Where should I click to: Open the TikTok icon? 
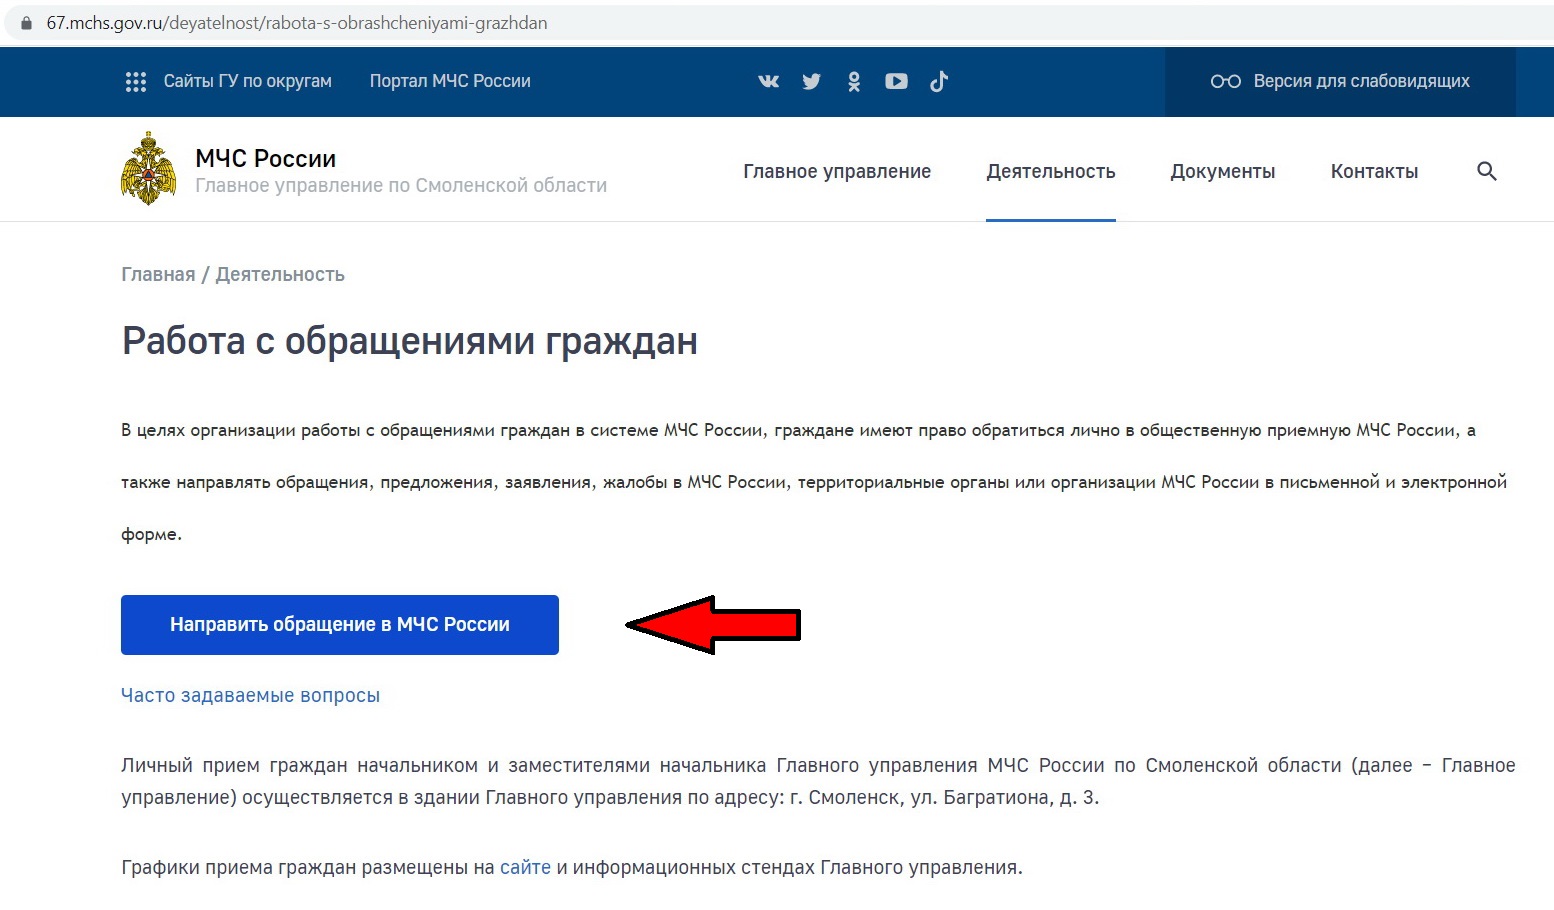pos(939,81)
